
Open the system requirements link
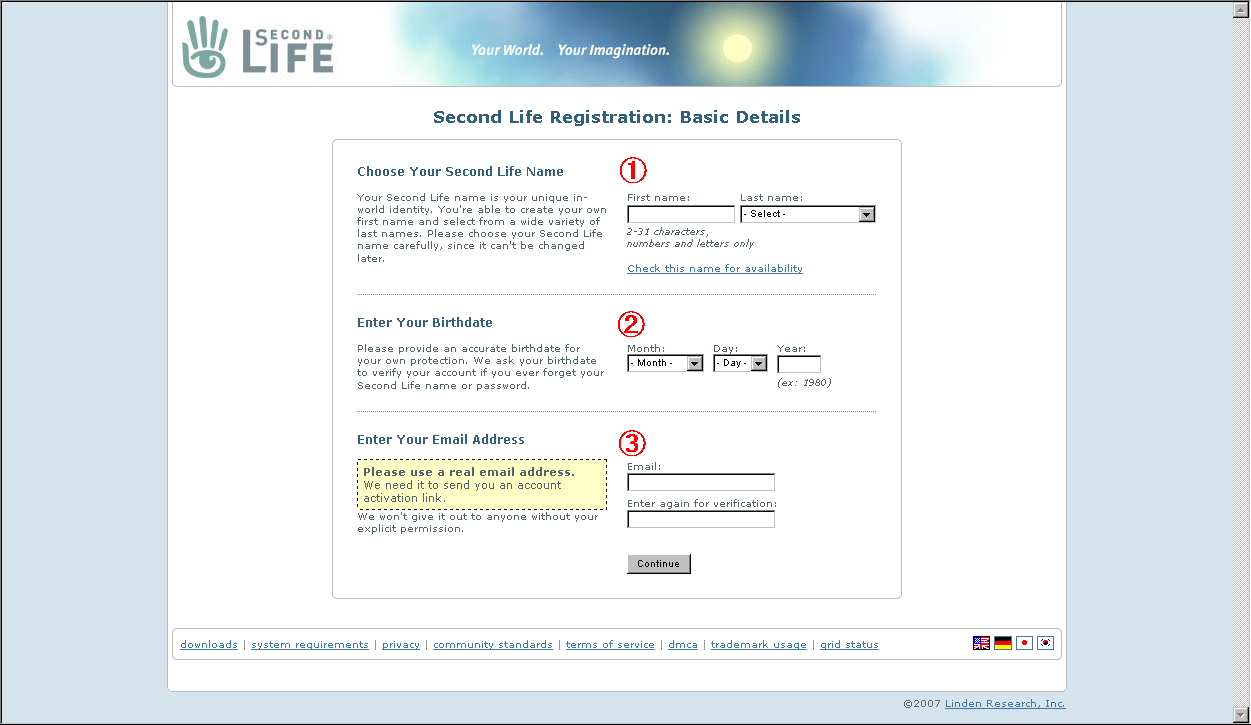(x=310, y=645)
